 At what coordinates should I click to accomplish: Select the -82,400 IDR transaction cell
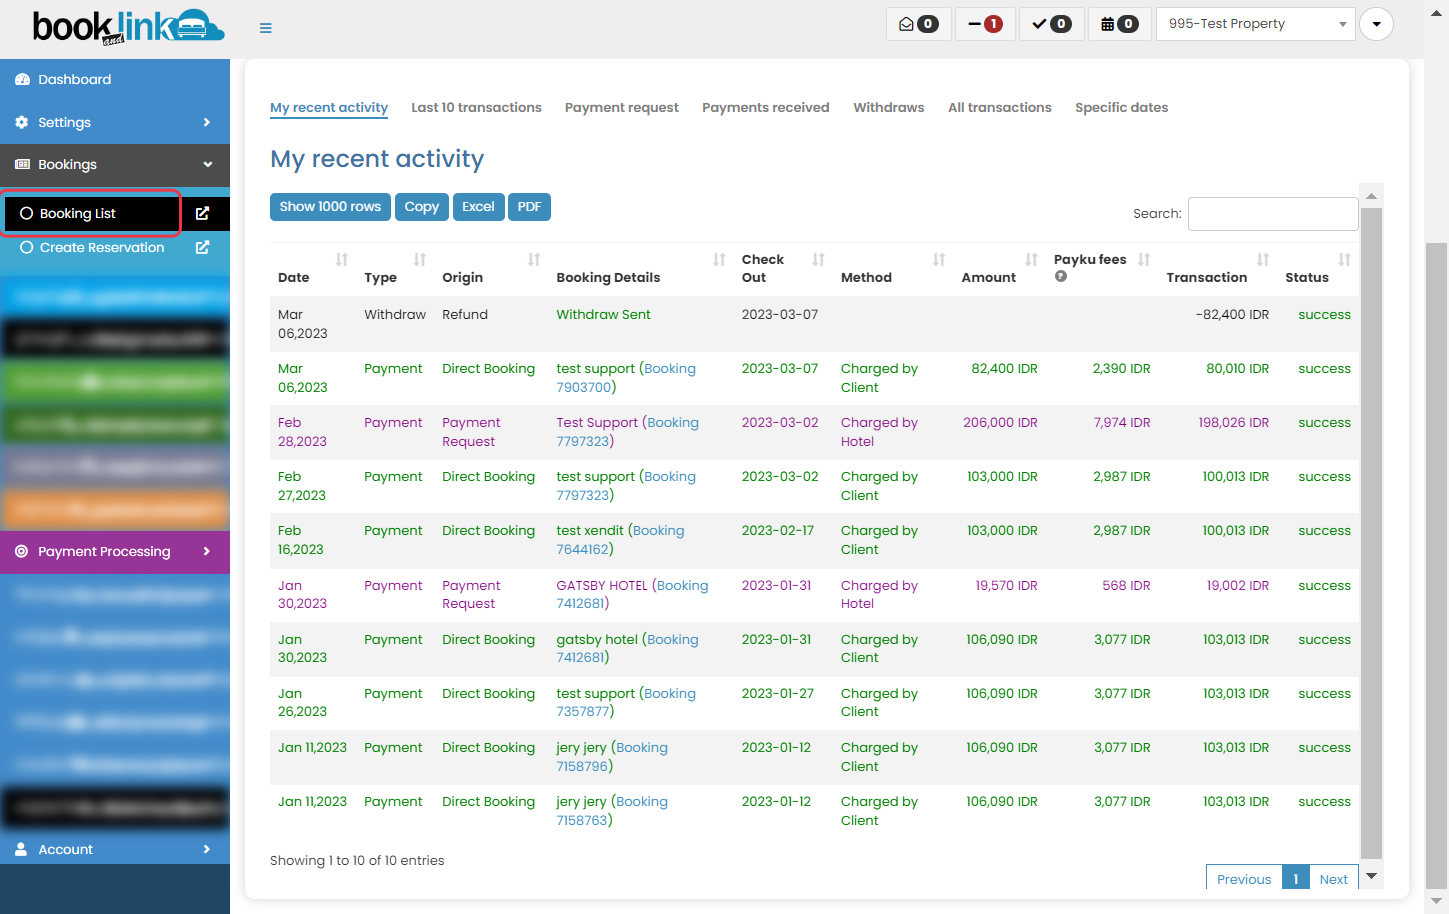[x=1232, y=314]
